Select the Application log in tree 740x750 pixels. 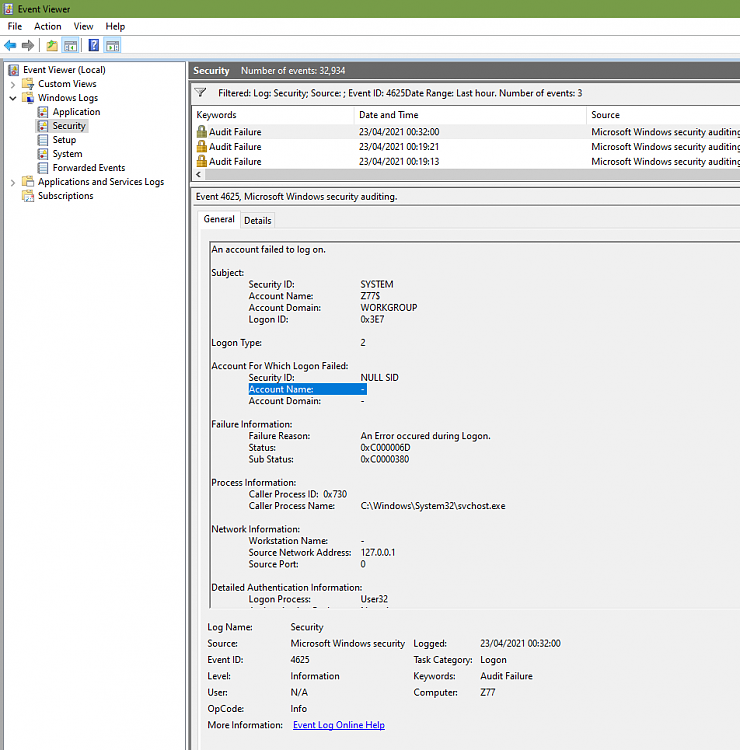tap(77, 112)
